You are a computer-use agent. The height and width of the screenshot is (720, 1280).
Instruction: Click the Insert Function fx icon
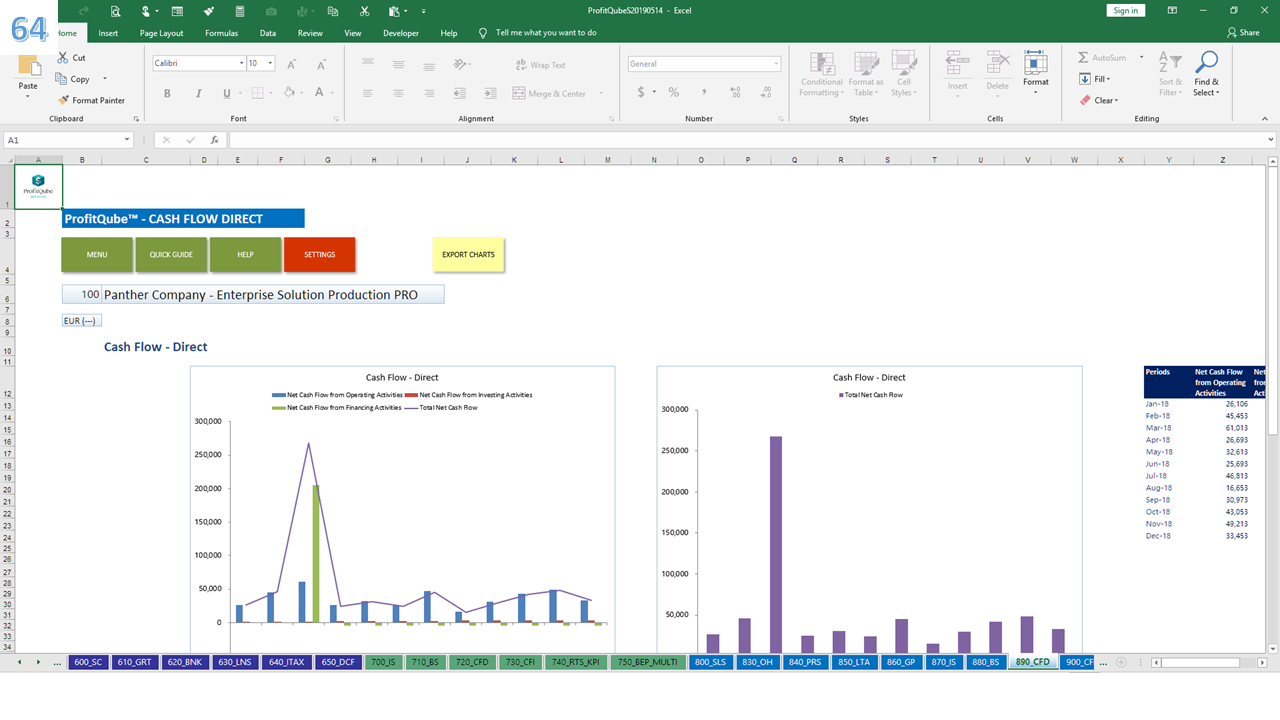coord(214,140)
